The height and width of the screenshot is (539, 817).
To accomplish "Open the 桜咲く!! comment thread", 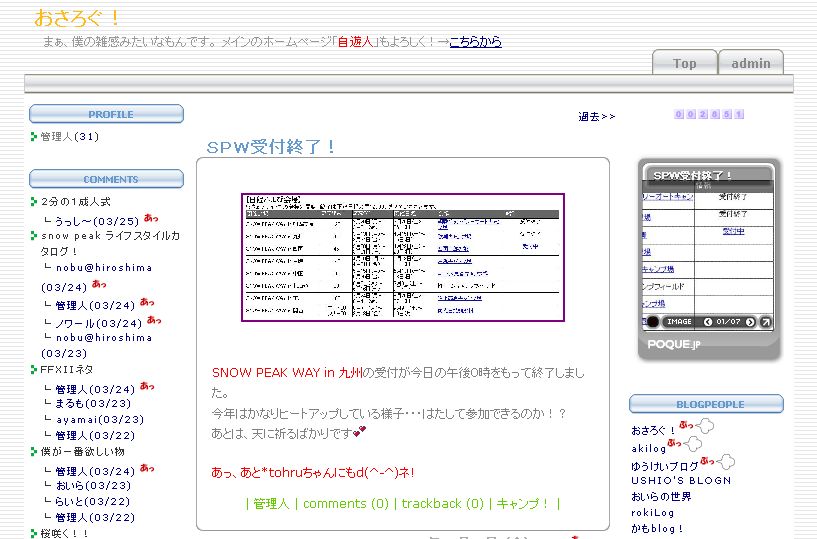I will click(65, 533).
